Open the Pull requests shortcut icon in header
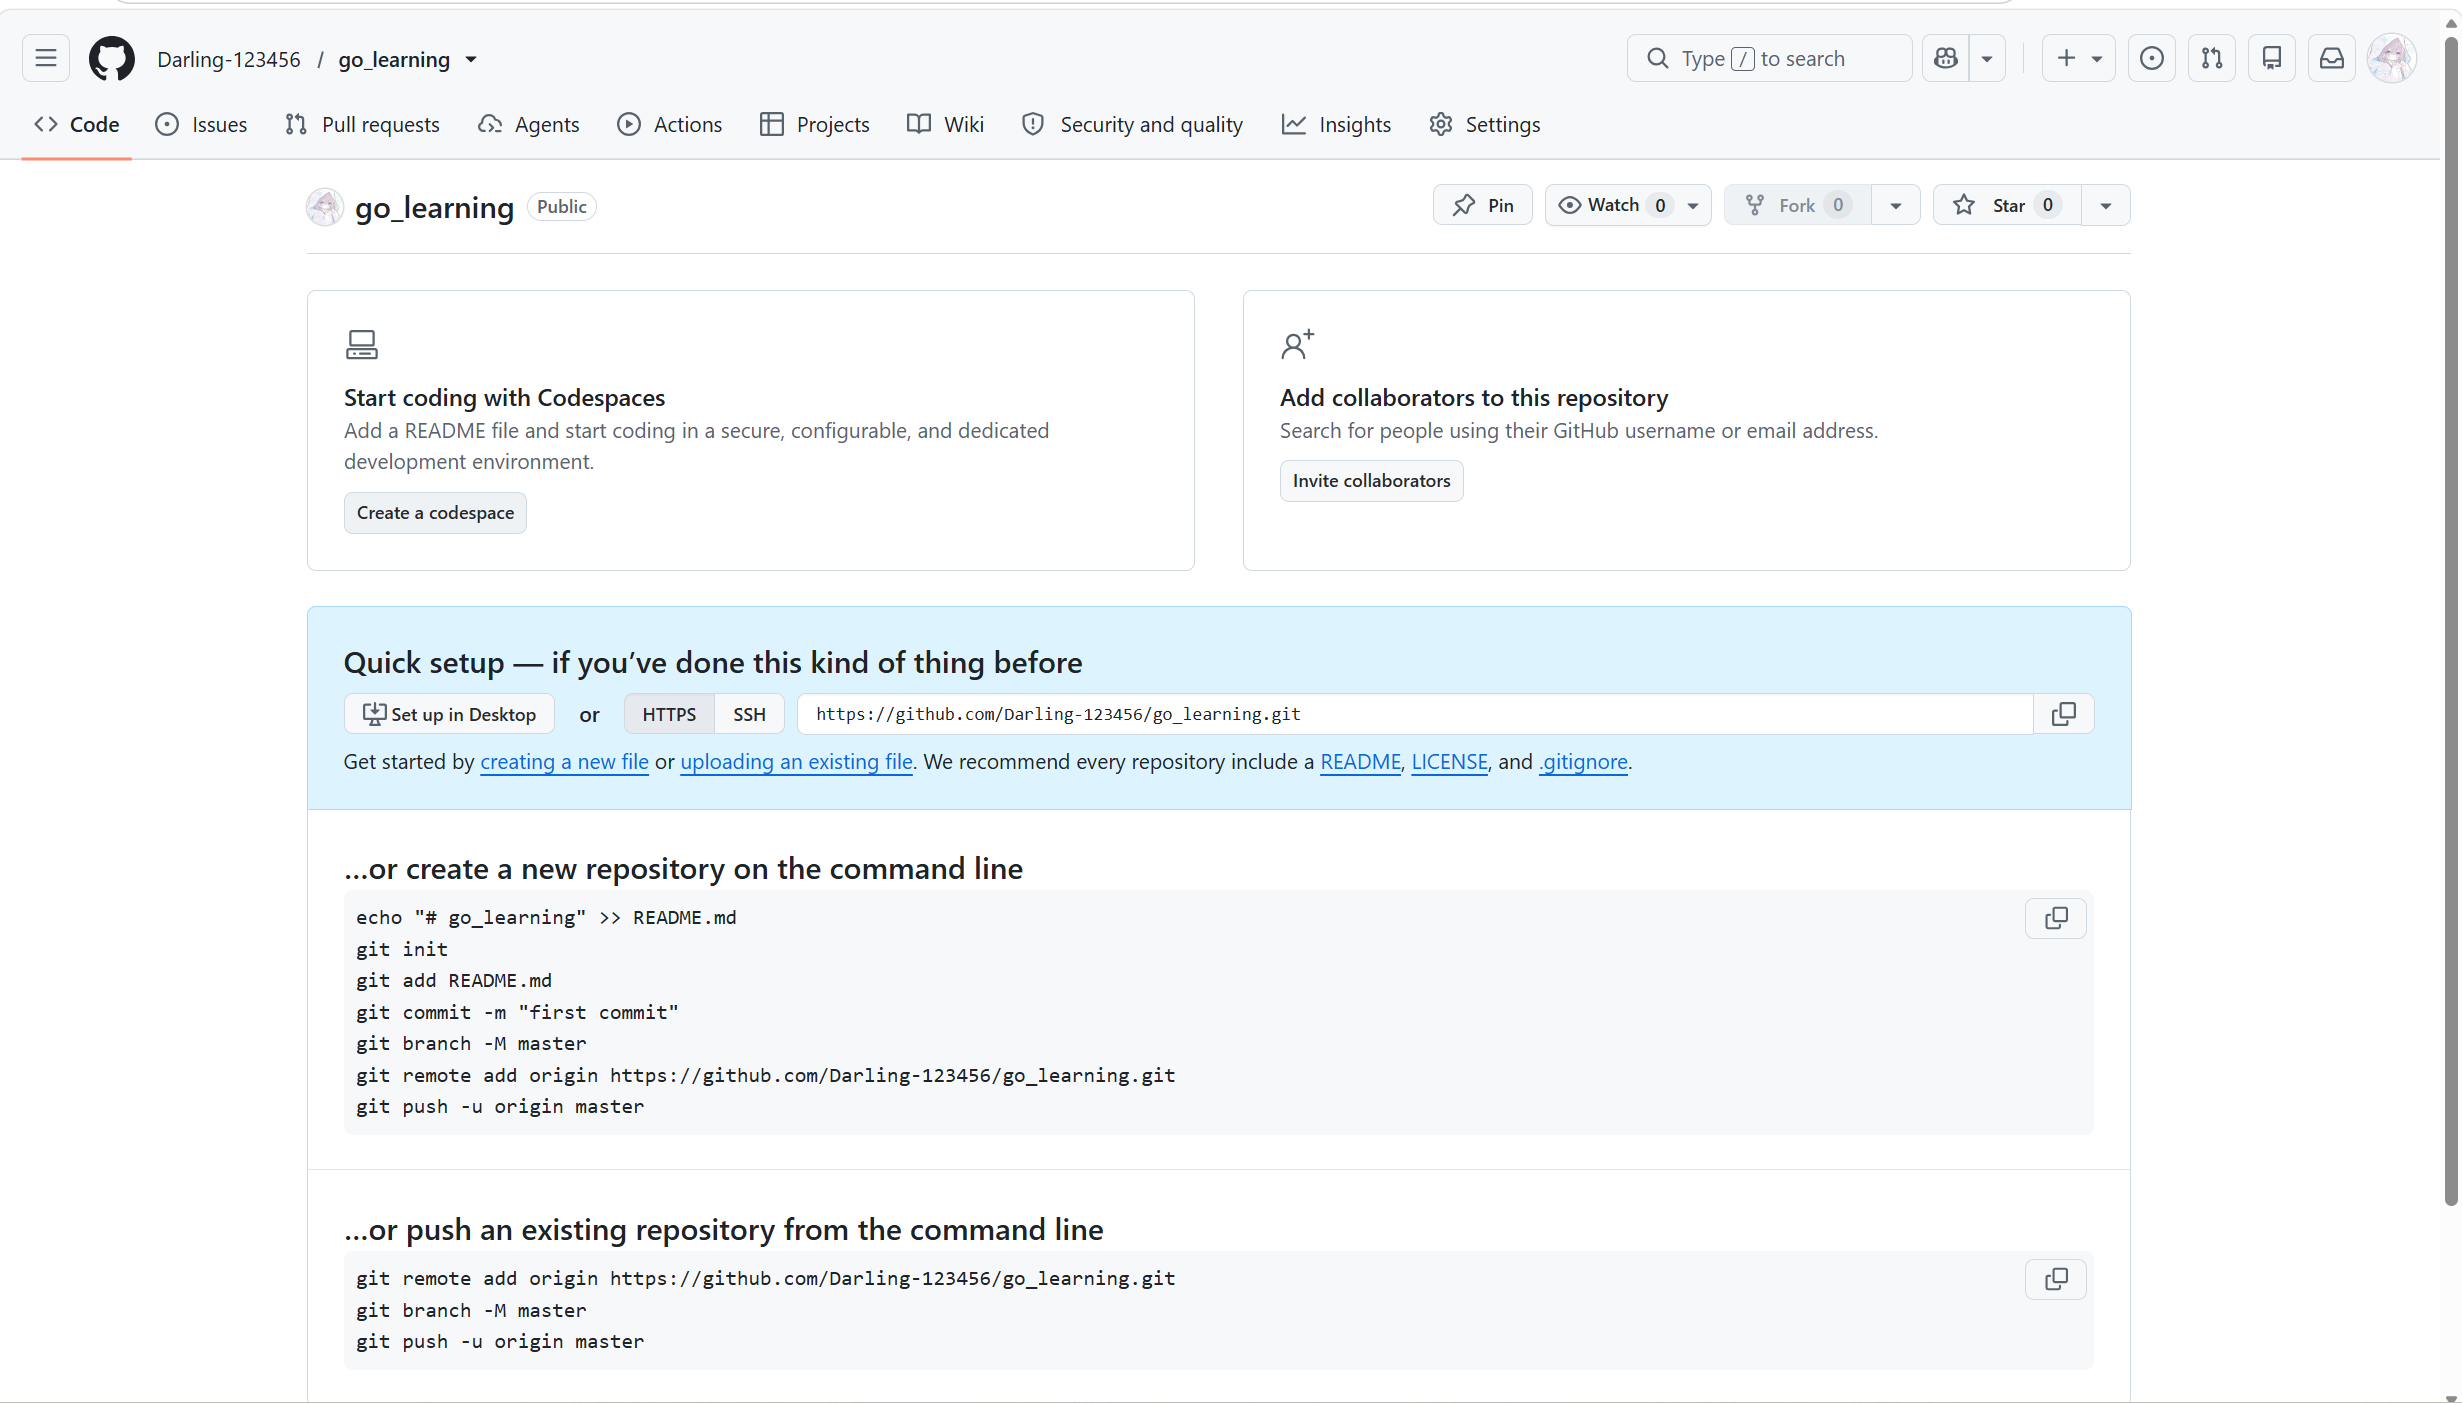Screen dimensions: 2462x1403 click(2212, 59)
